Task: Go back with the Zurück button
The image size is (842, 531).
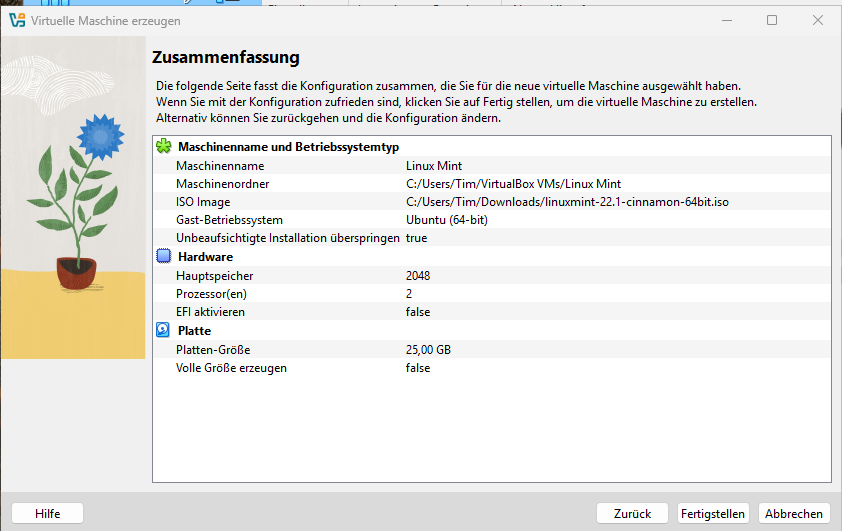Action: (x=632, y=513)
